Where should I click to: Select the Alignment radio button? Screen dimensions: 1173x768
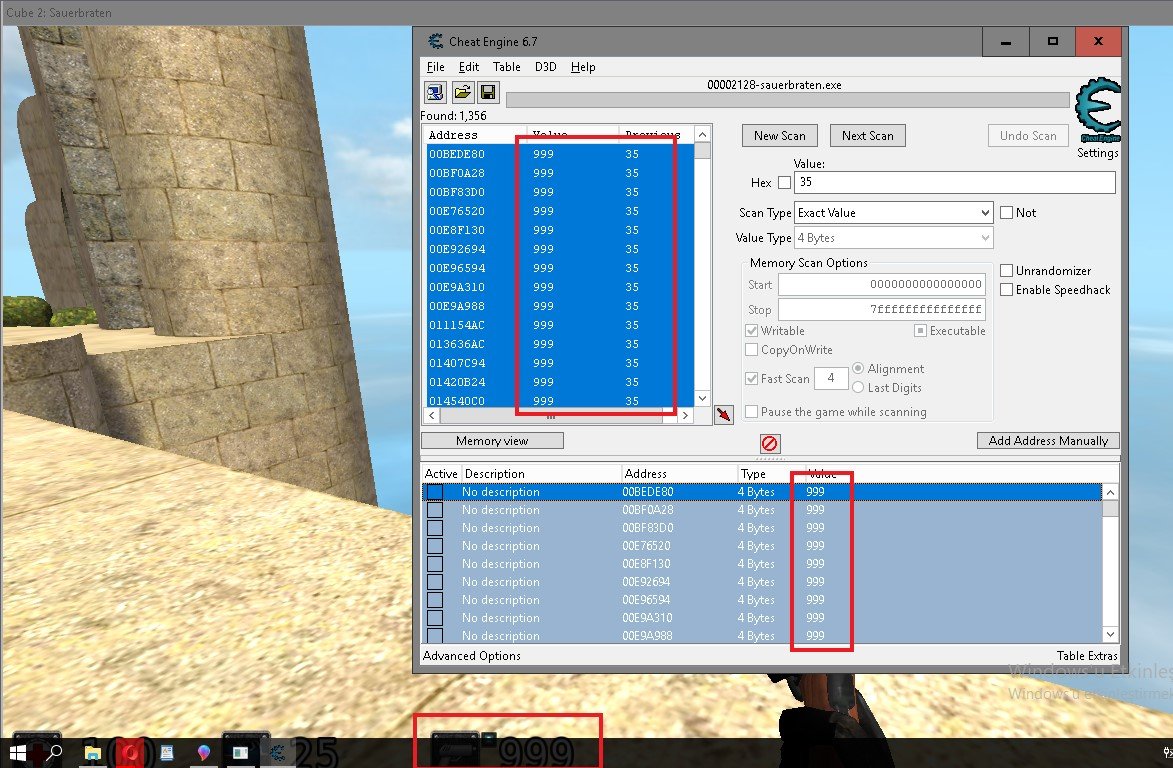click(858, 368)
